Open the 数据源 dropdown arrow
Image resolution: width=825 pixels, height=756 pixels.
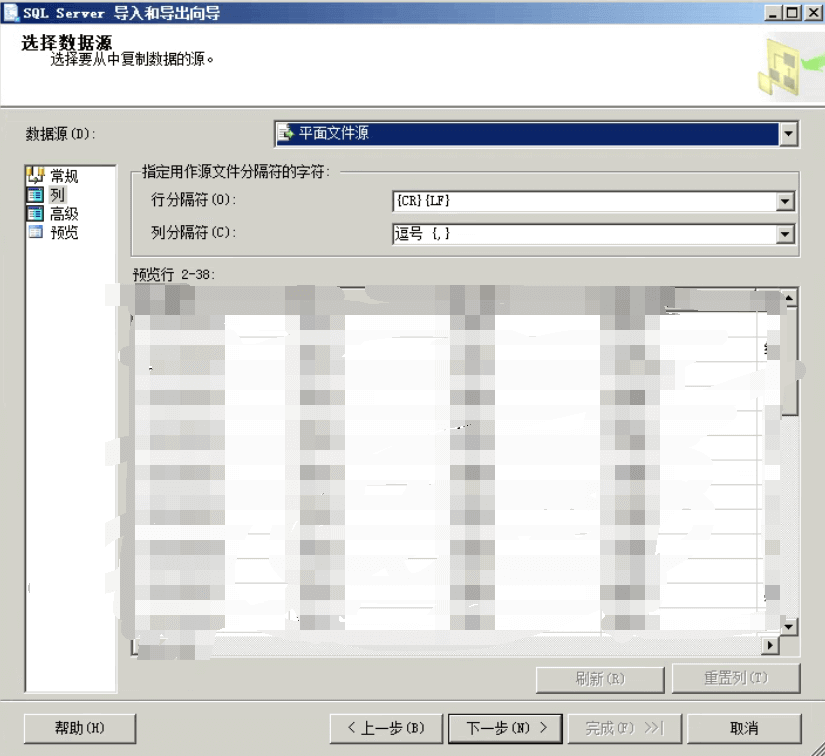(x=789, y=134)
